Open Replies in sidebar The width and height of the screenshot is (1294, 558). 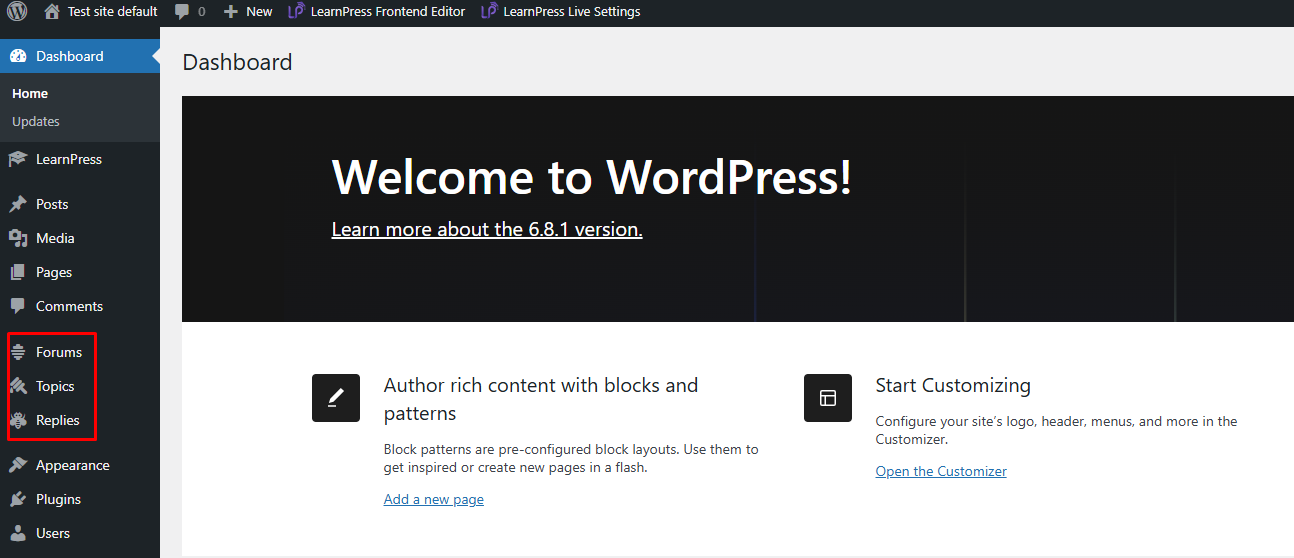pyautogui.click(x=58, y=420)
